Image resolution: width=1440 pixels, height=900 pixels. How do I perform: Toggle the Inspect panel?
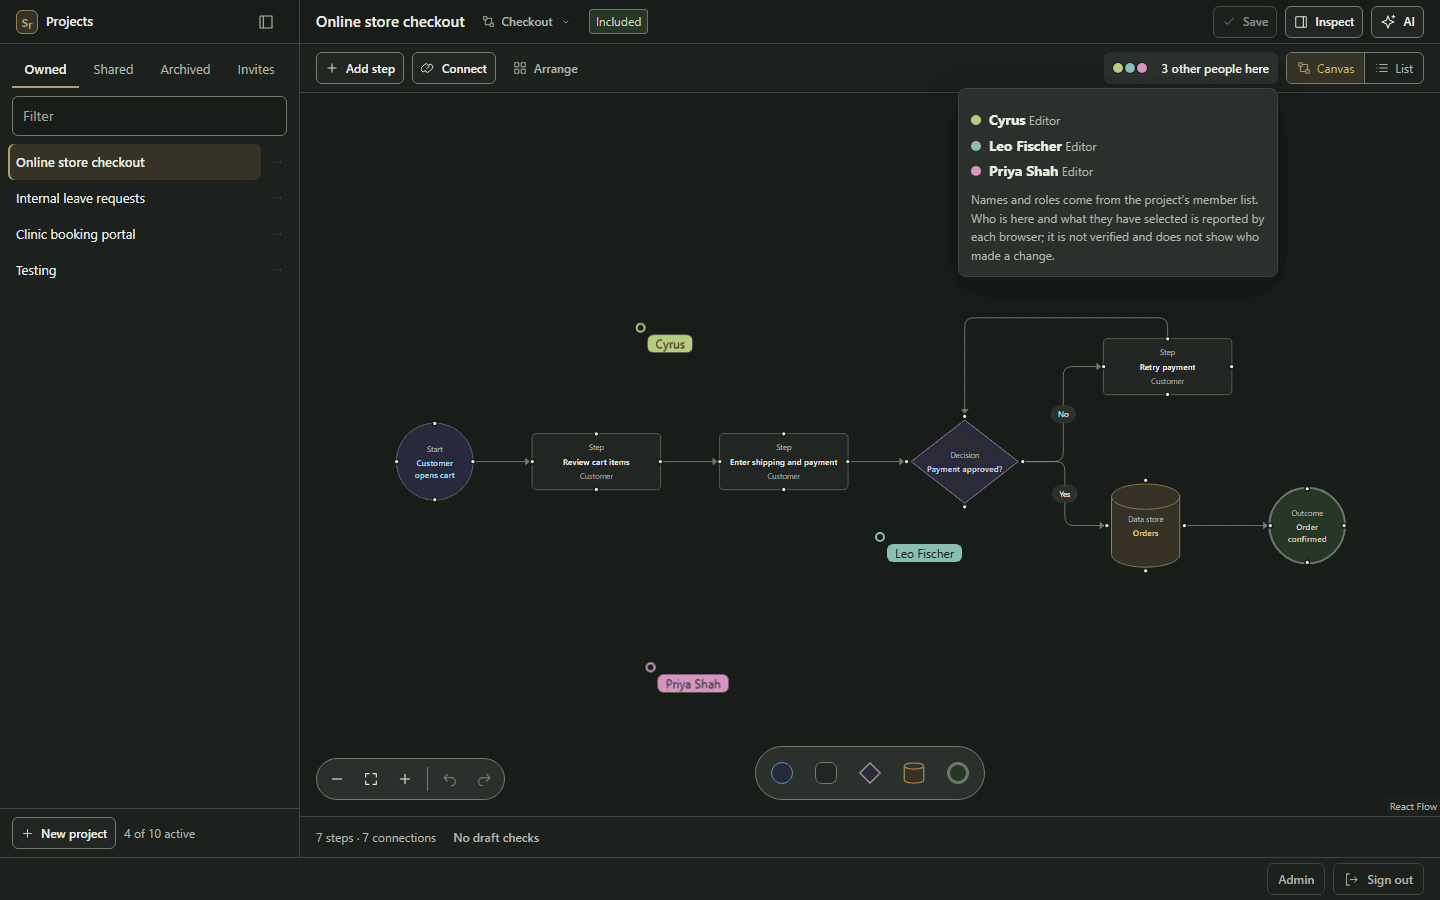click(x=1324, y=22)
